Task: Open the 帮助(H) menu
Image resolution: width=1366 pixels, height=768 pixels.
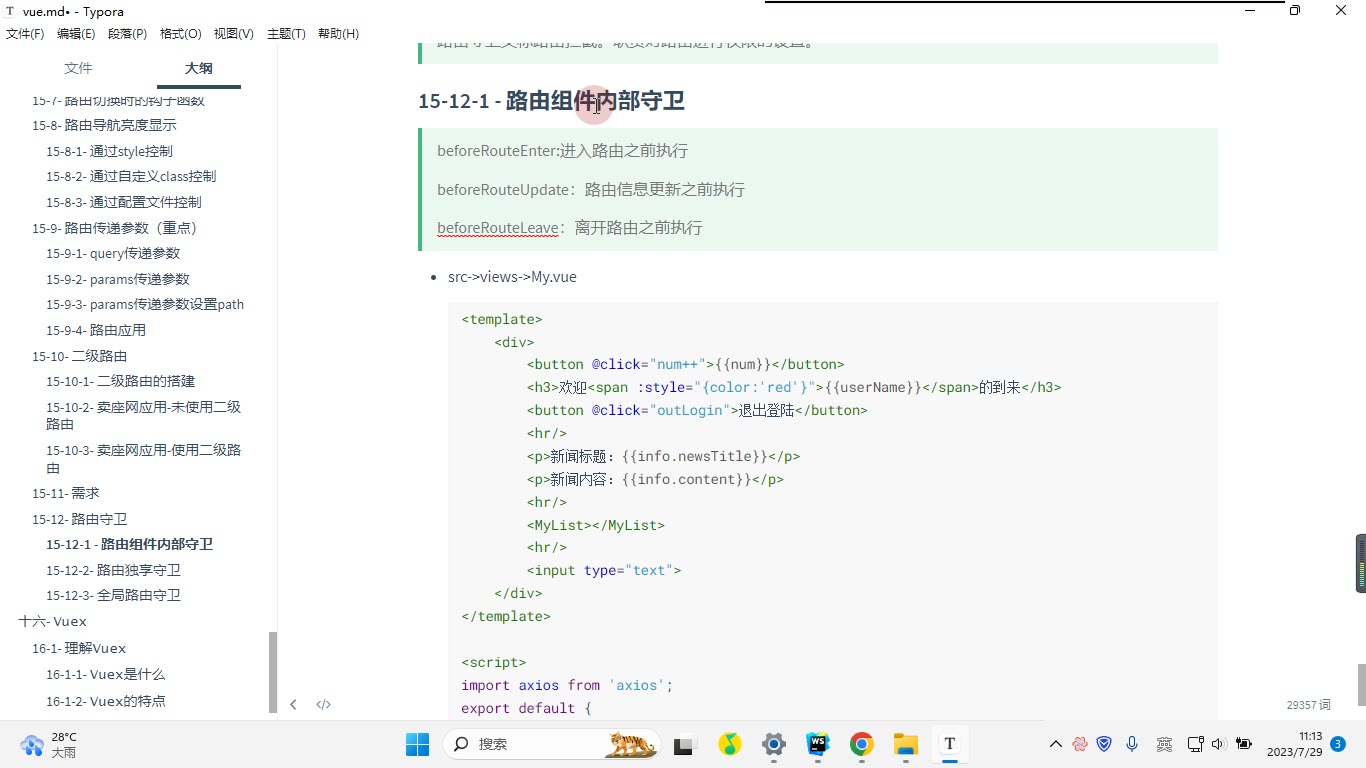Action: coord(338,33)
